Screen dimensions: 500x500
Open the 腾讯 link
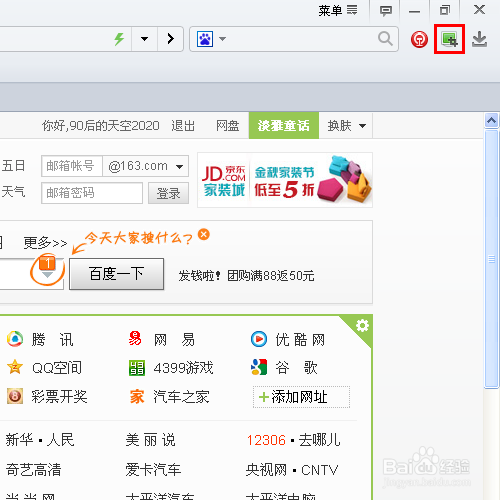tap(52, 340)
